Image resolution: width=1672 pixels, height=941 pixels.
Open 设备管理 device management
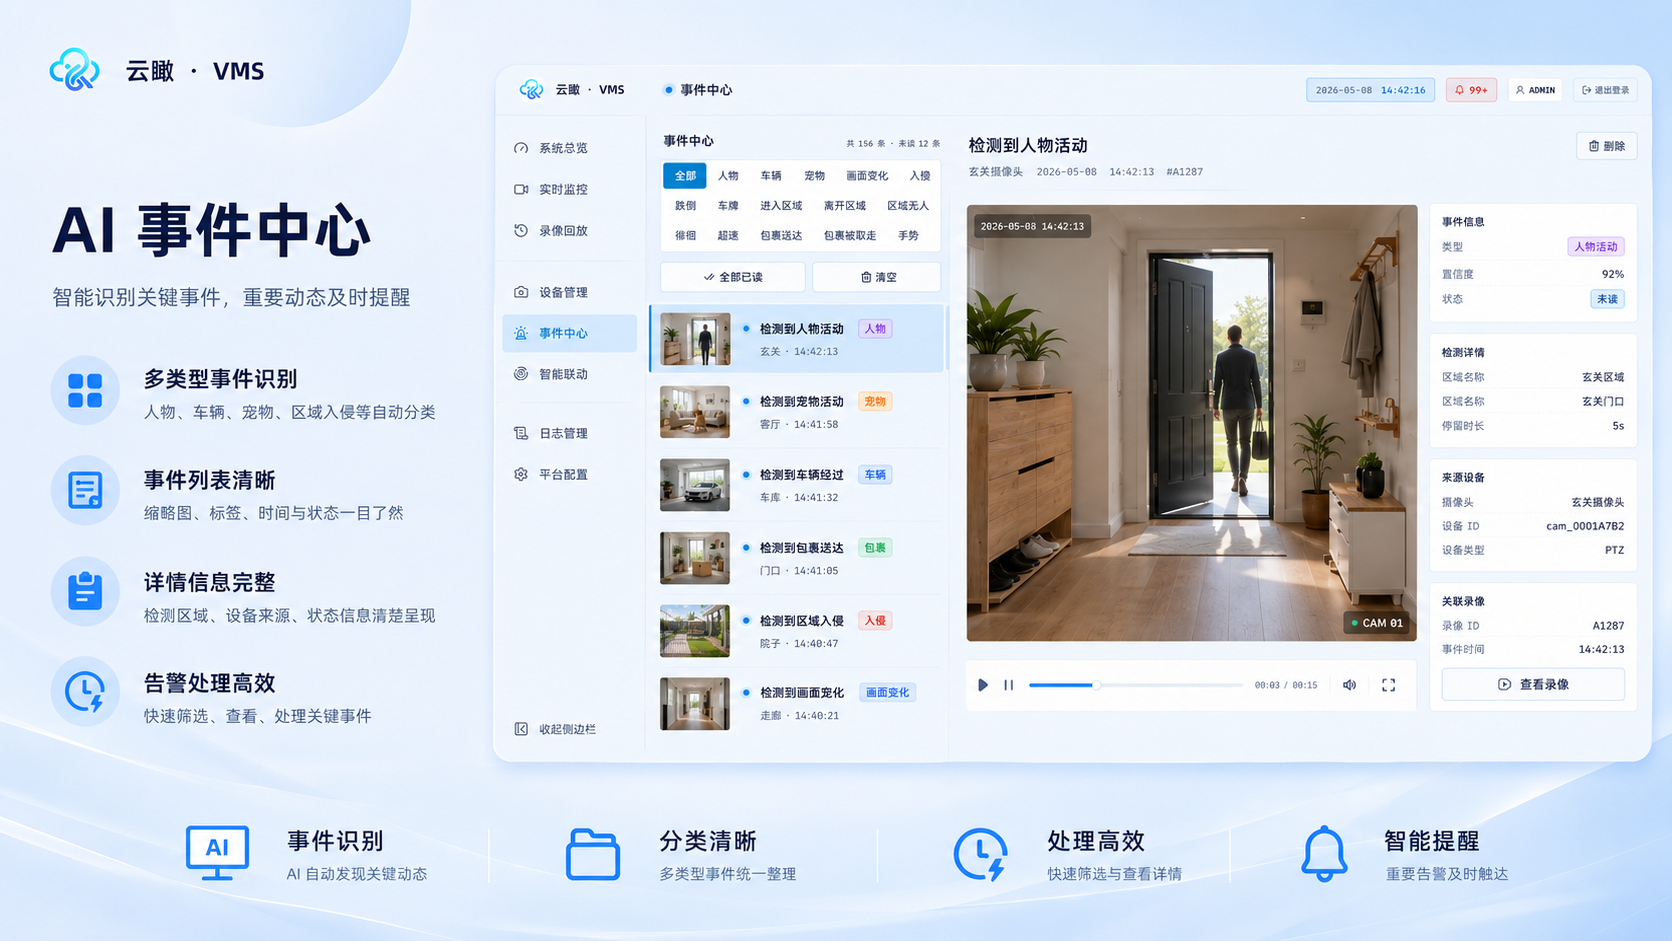coord(551,292)
